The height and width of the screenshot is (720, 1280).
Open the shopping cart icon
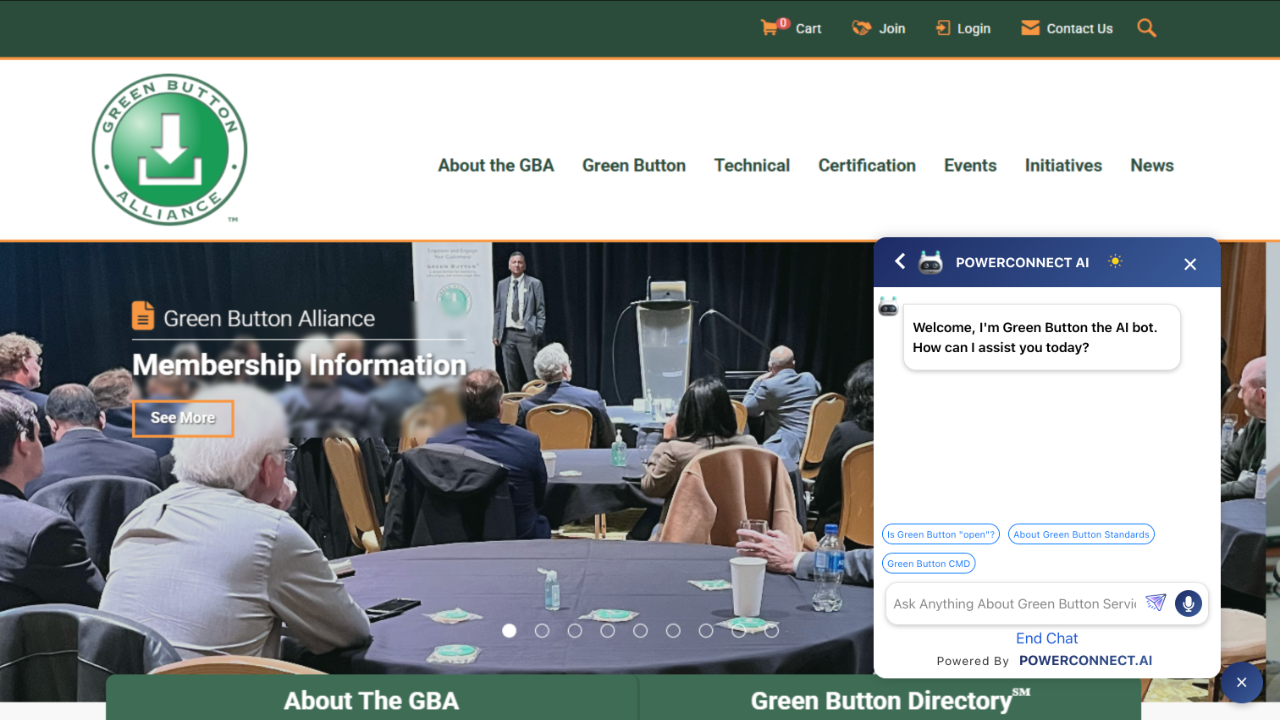point(769,28)
